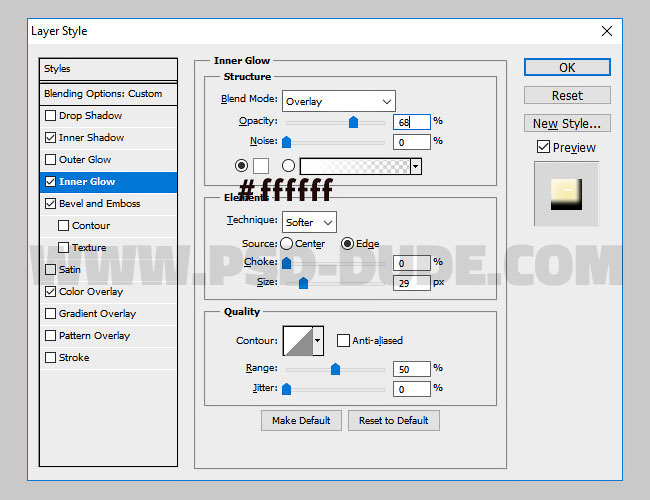This screenshot has width=650, height=500.
Task: Select the gradient radio button
Action: 289,166
